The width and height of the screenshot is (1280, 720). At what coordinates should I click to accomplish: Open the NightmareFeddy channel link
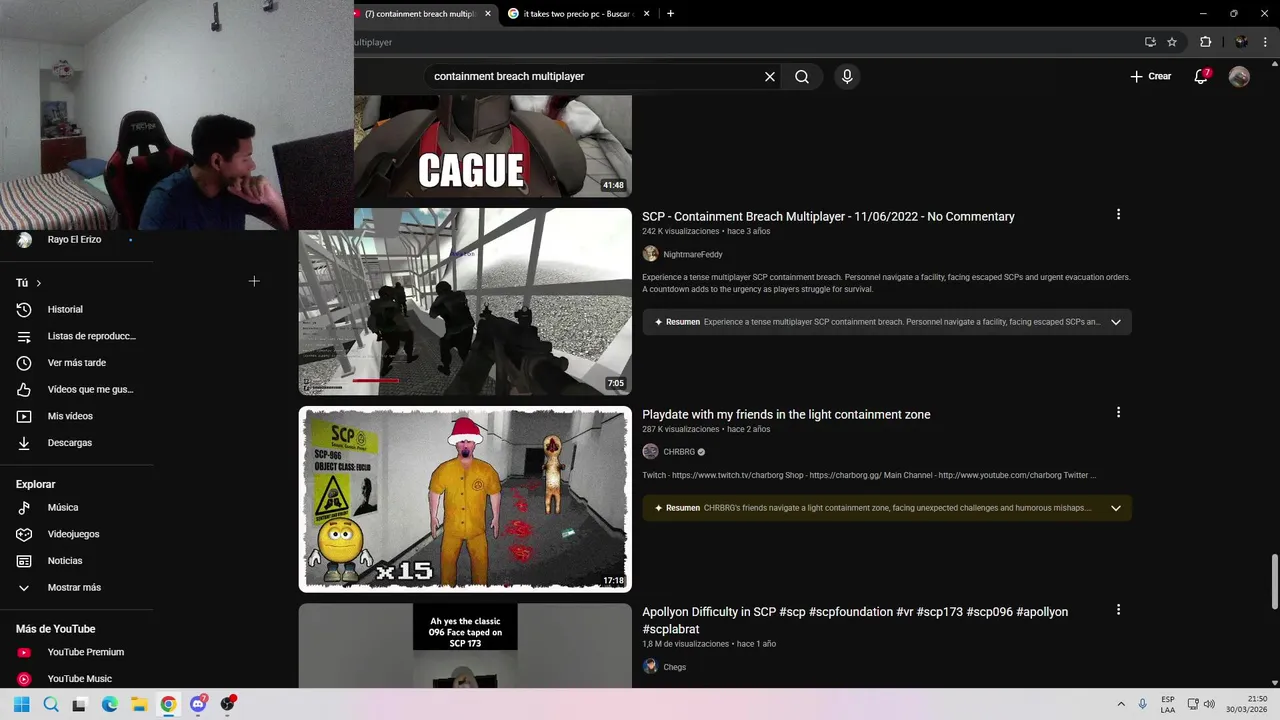tap(692, 254)
